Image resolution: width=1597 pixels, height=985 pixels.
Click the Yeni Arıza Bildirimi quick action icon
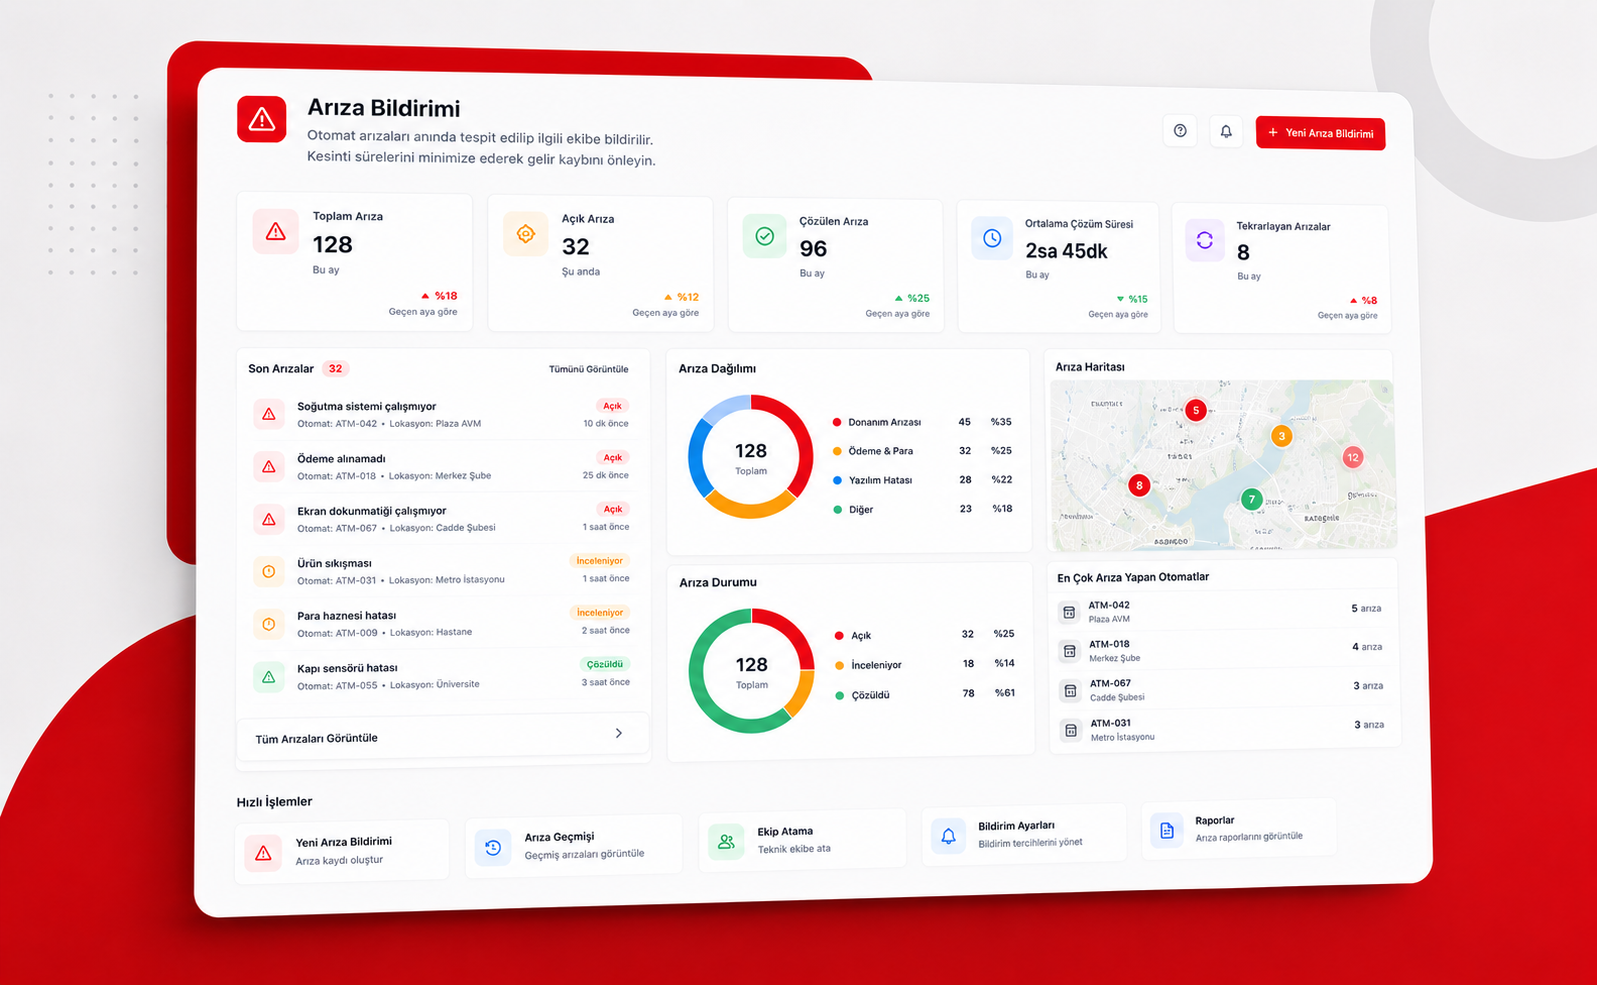(263, 853)
